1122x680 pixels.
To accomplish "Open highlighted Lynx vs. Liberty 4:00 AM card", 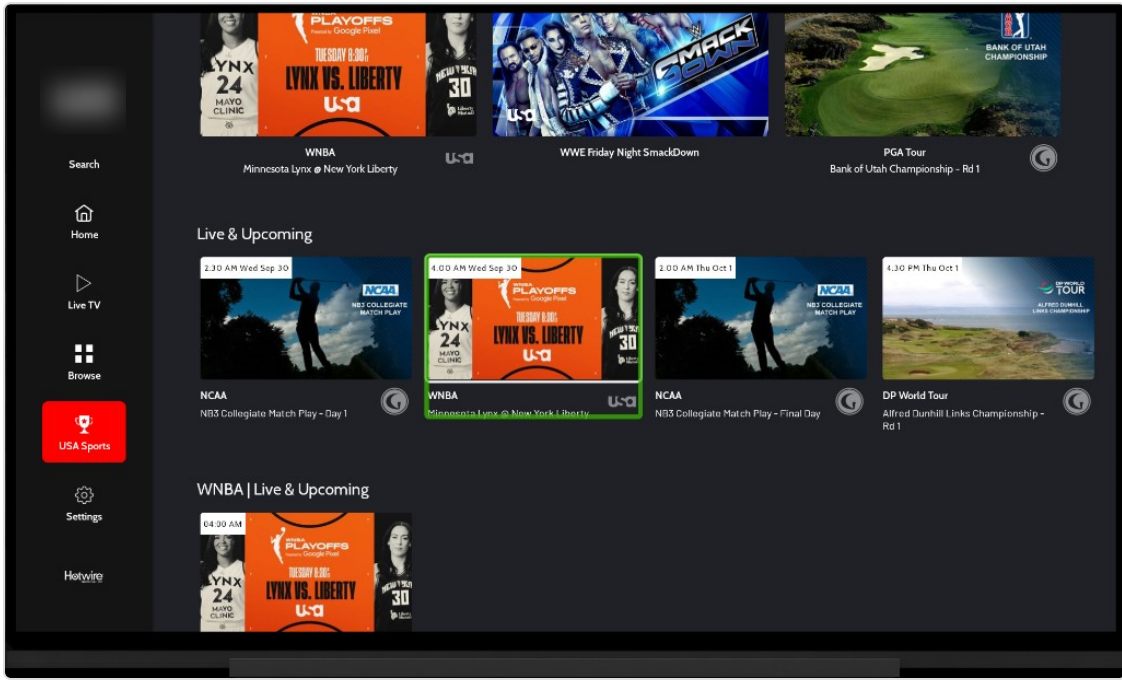I will 533,336.
